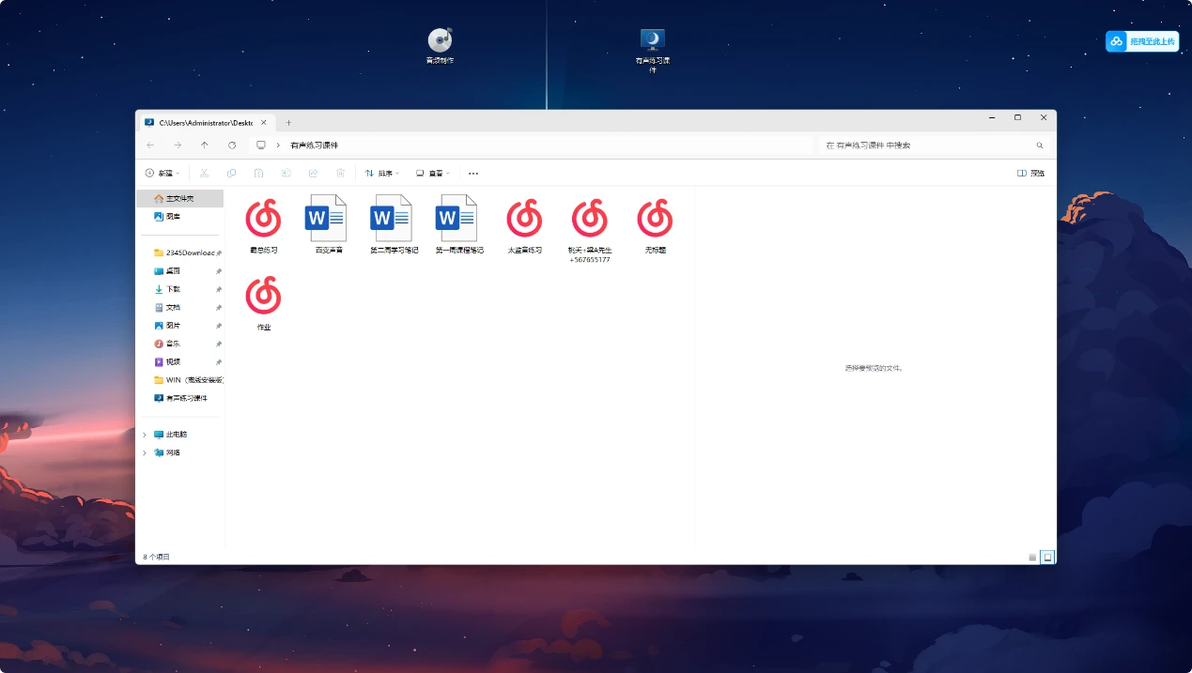Go up one folder level

pos(204,145)
